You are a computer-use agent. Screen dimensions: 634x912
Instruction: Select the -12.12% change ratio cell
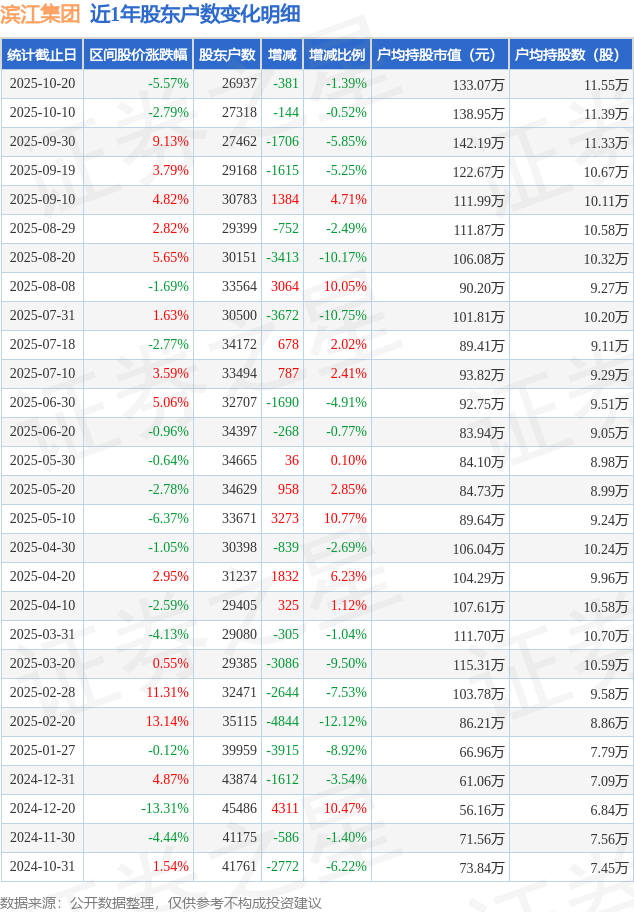[342, 722]
